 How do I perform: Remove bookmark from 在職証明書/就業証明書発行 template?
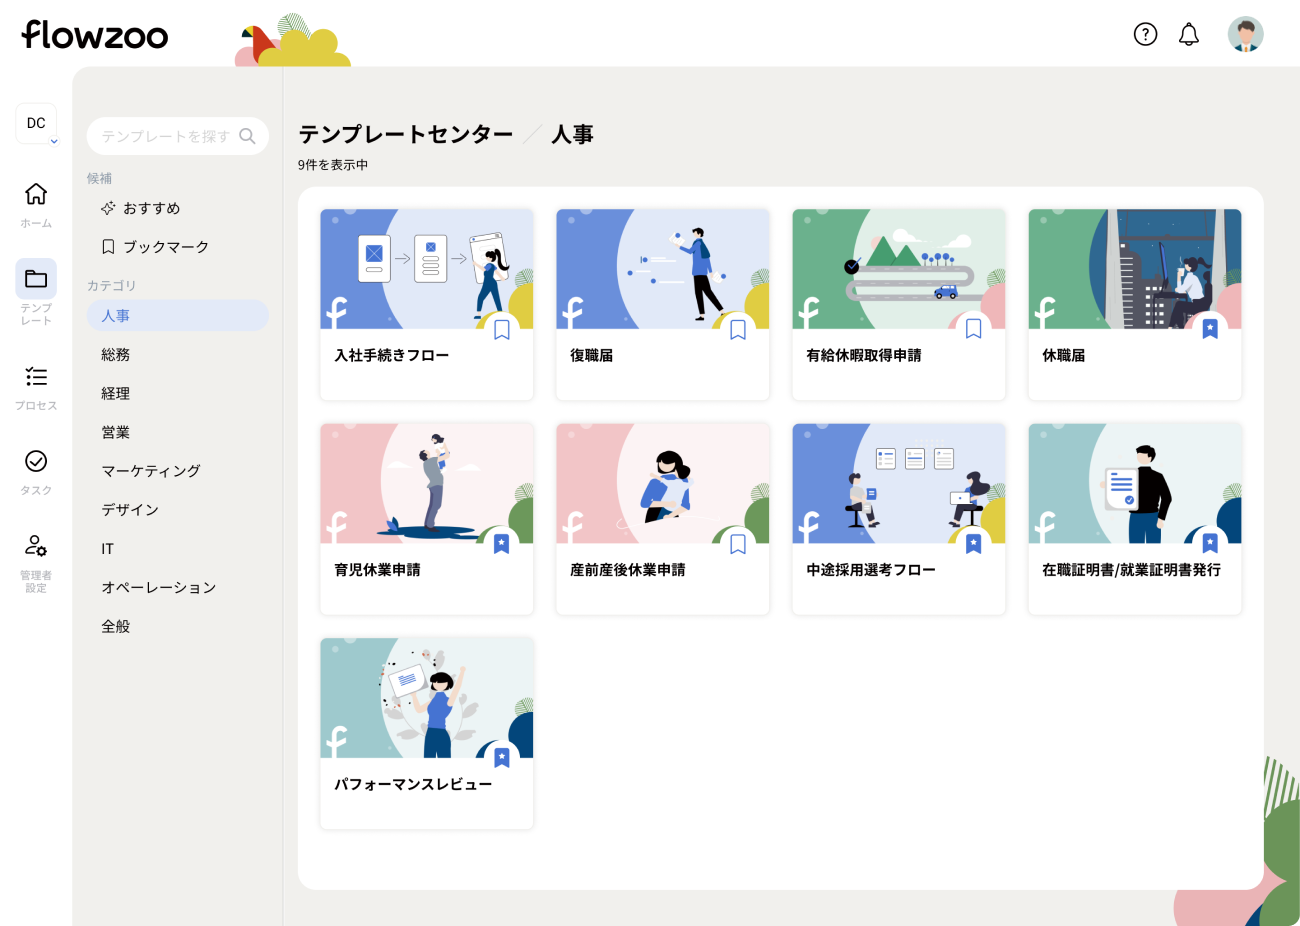1210,544
